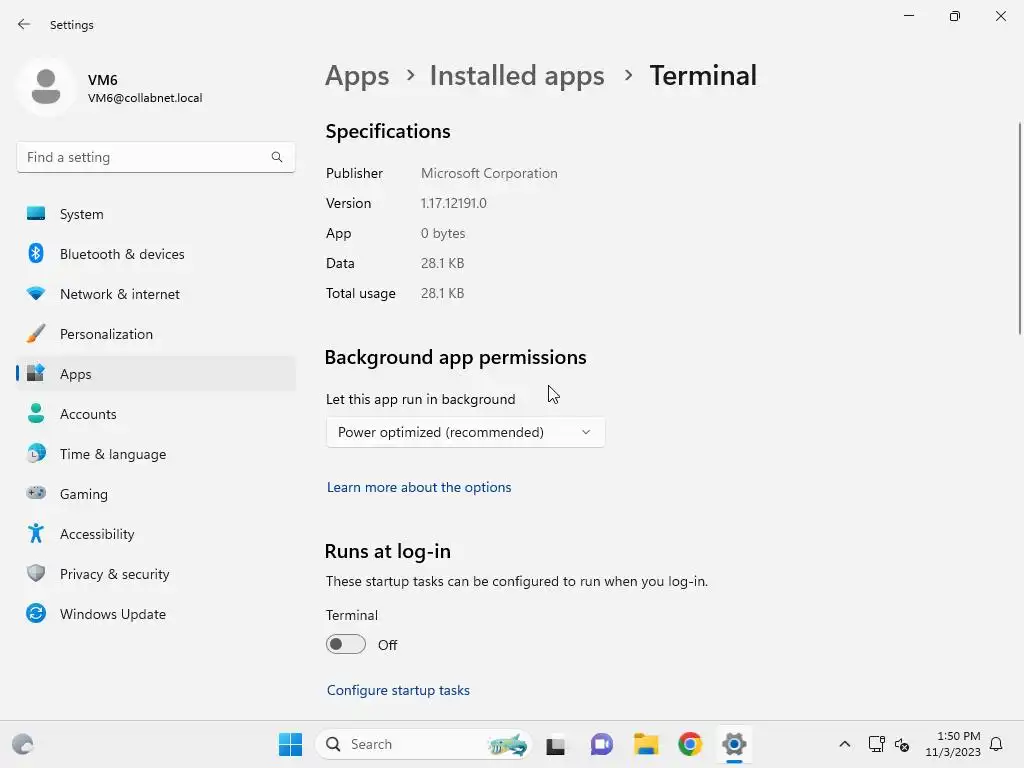Viewport: 1024px width, 768px height.
Task: Expand the background permission dropdown
Action: click(465, 432)
